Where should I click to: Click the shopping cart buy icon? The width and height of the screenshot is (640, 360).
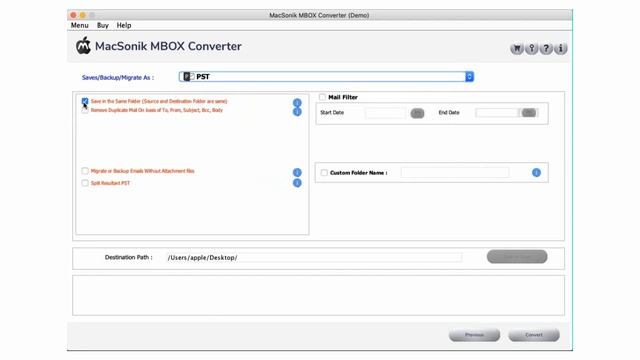517,49
